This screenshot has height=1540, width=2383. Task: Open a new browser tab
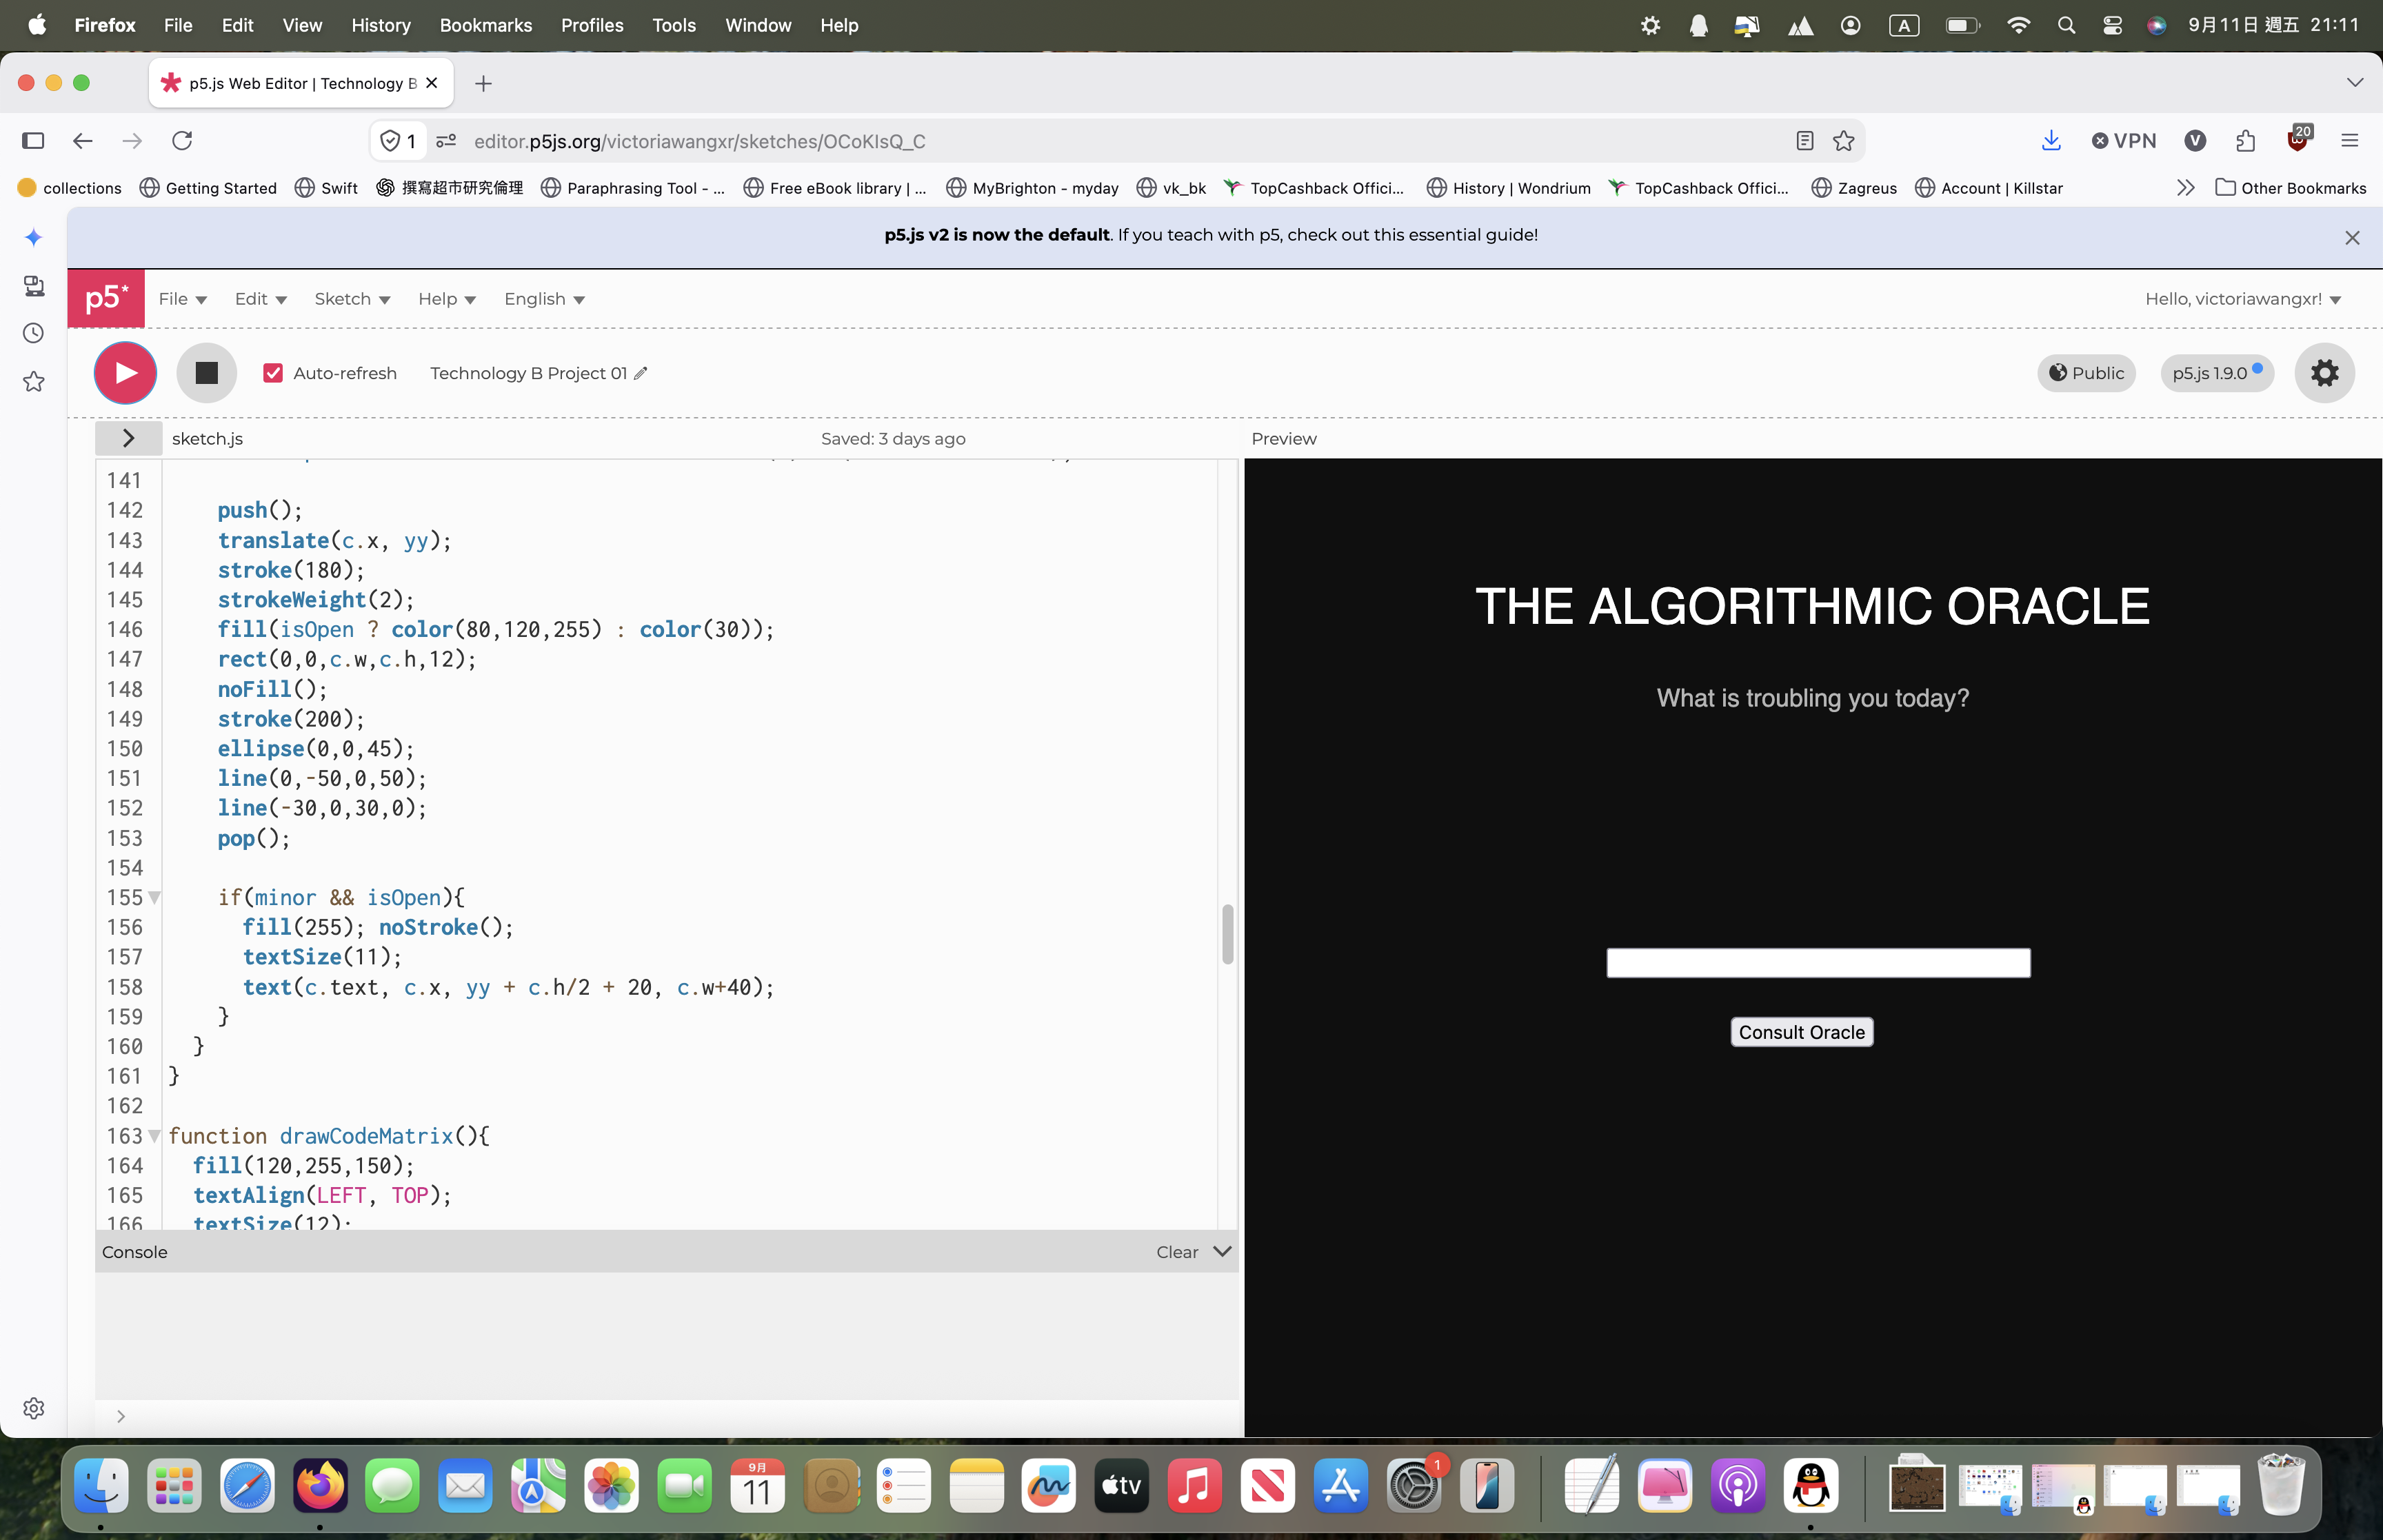483,83
